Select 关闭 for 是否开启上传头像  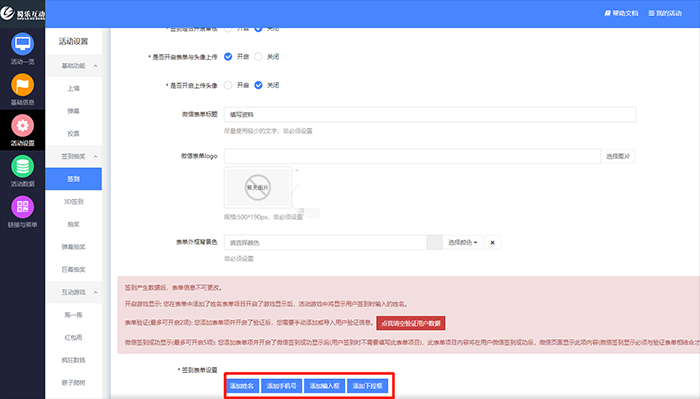point(258,85)
